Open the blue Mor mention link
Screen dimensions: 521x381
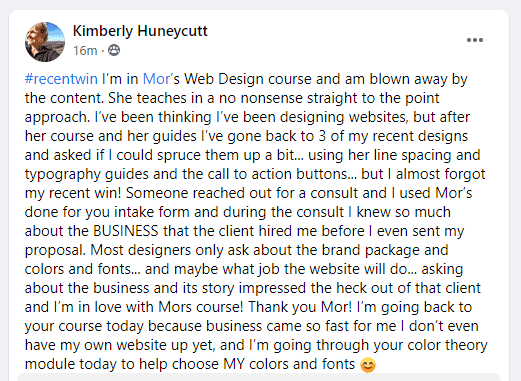[156, 79]
